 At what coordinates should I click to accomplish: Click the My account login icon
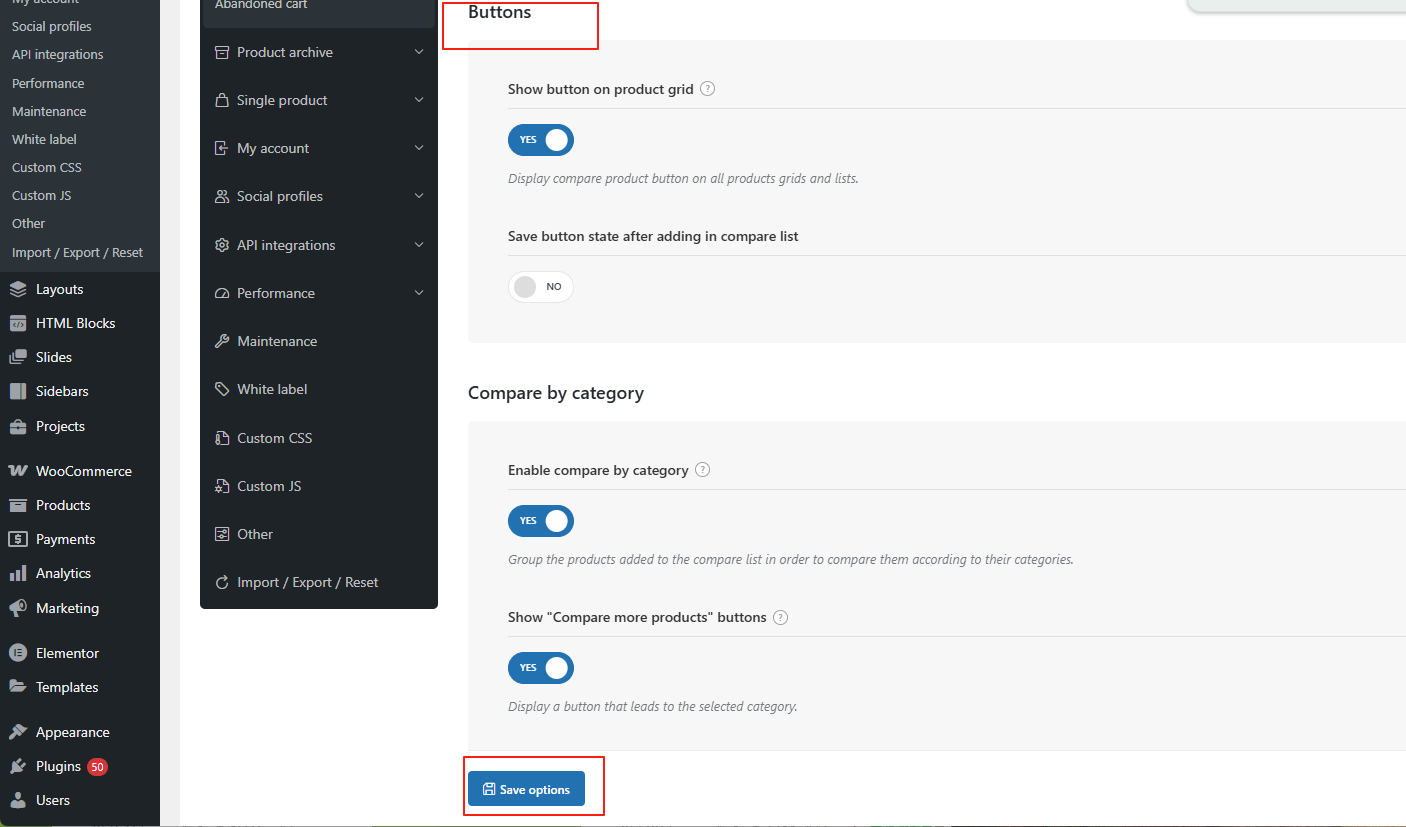pos(222,148)
